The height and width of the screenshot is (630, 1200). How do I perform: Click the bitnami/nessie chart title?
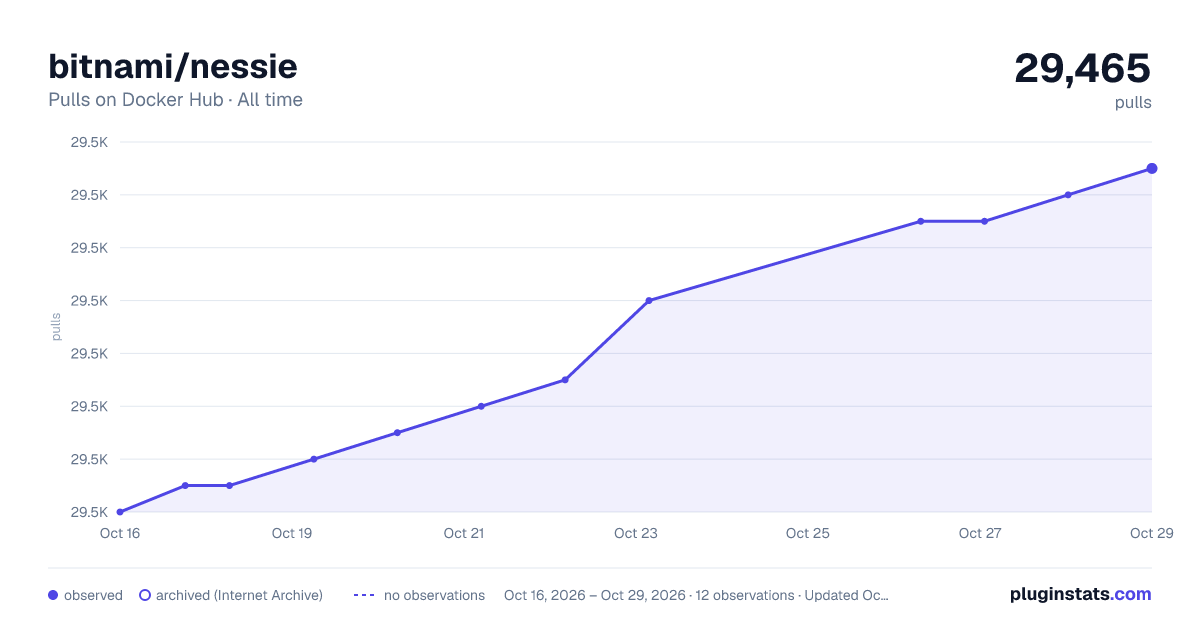[173, 66]
